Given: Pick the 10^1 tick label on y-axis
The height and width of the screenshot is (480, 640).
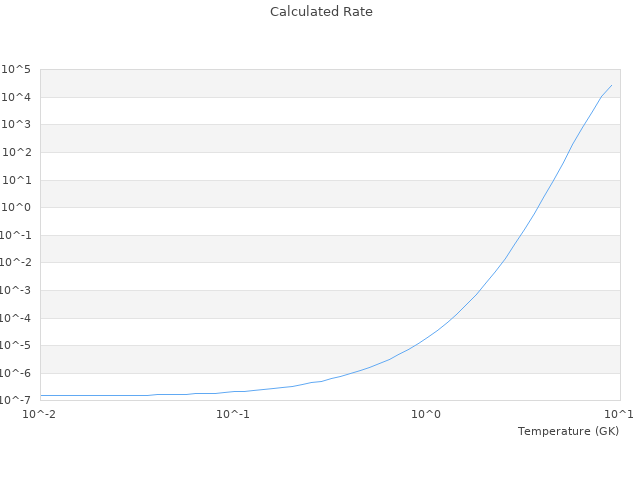Looking at the screenshot, I should pos(16,180).
